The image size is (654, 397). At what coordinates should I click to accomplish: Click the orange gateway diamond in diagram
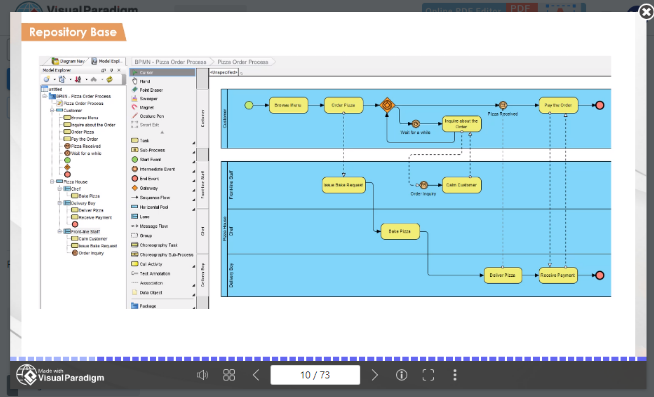pos(387,105)
